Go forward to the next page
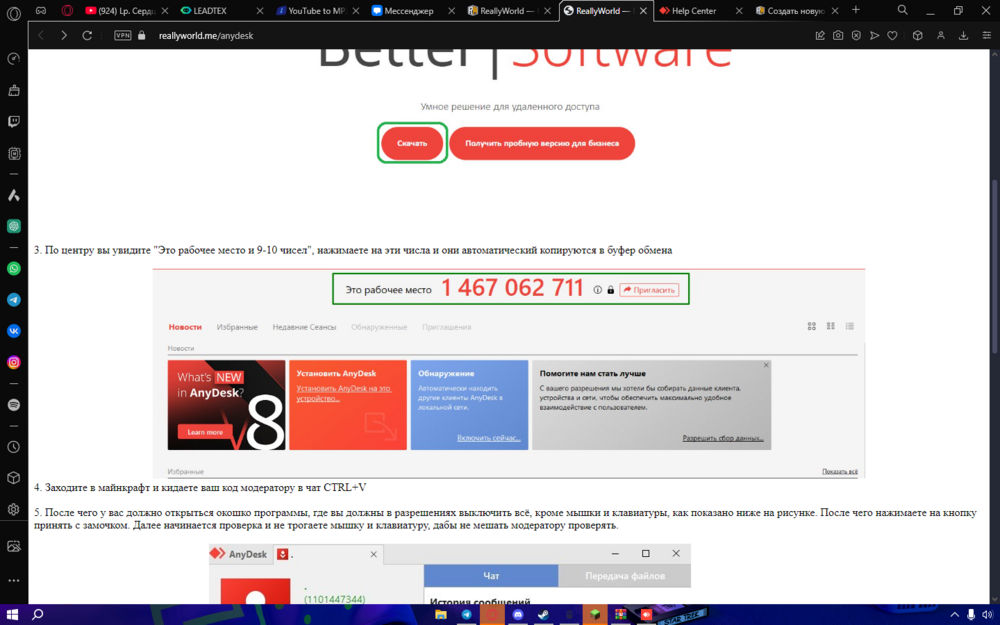 (x=64, y=36)
